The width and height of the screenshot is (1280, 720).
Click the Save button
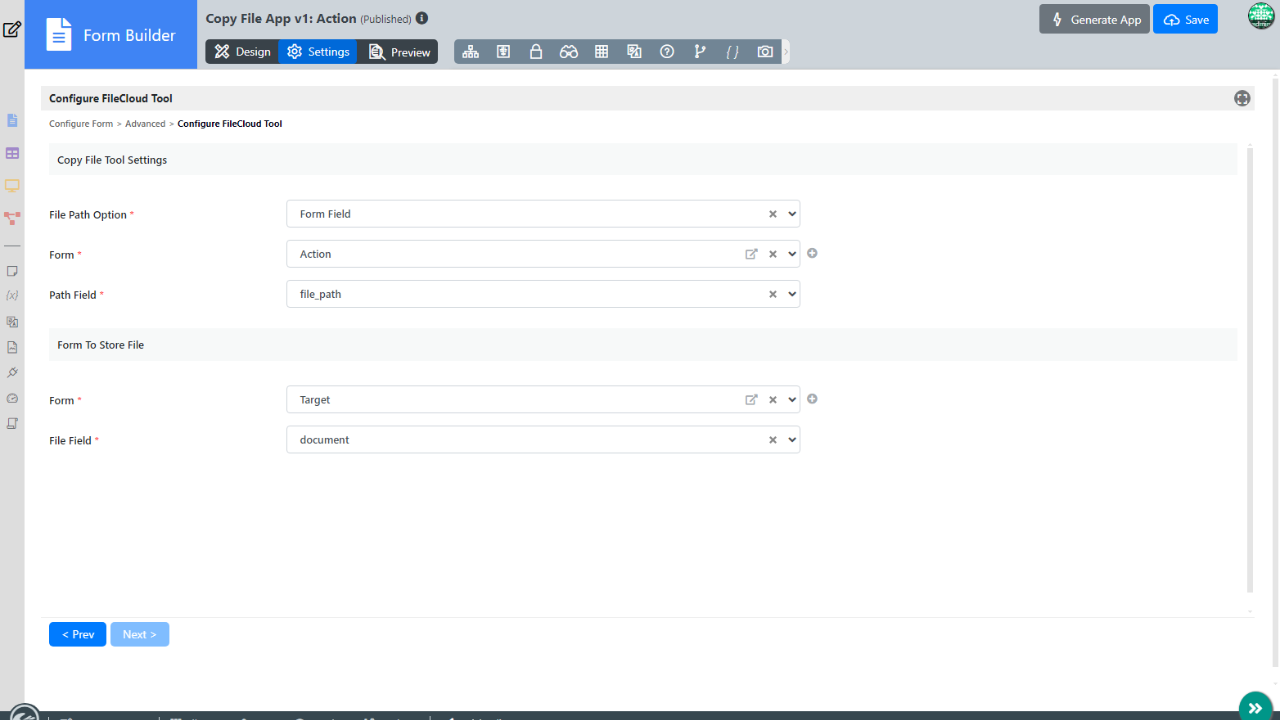click(1185, 19)
